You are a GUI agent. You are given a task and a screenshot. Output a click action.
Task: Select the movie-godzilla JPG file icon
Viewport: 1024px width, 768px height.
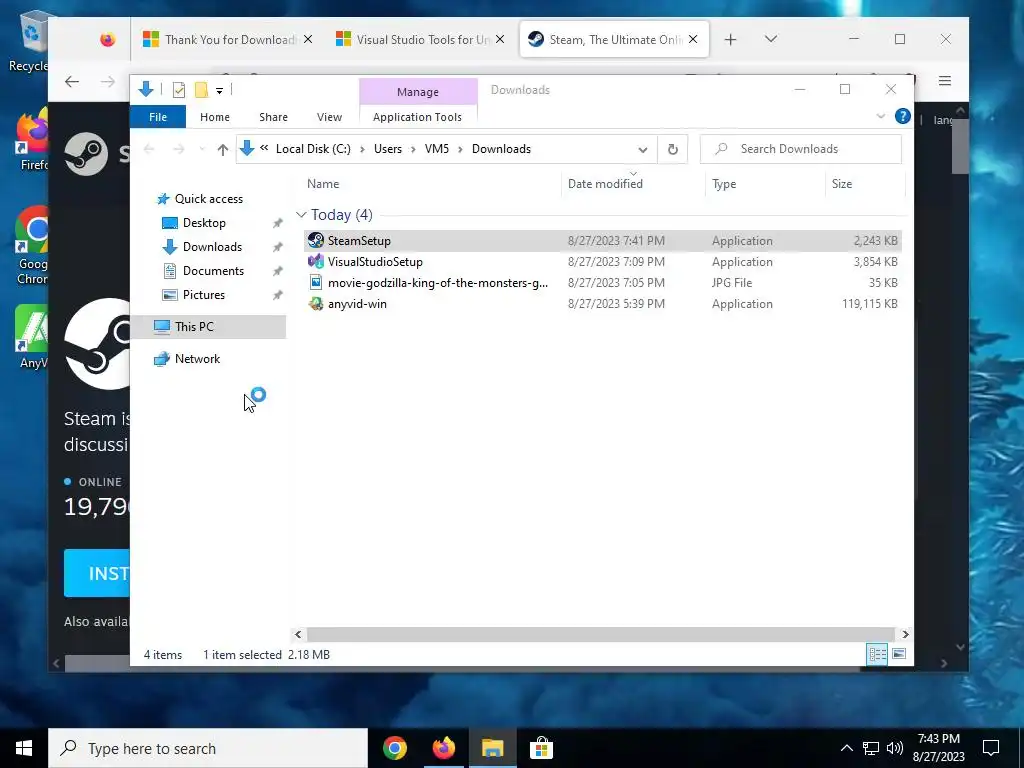coord(316,282)
